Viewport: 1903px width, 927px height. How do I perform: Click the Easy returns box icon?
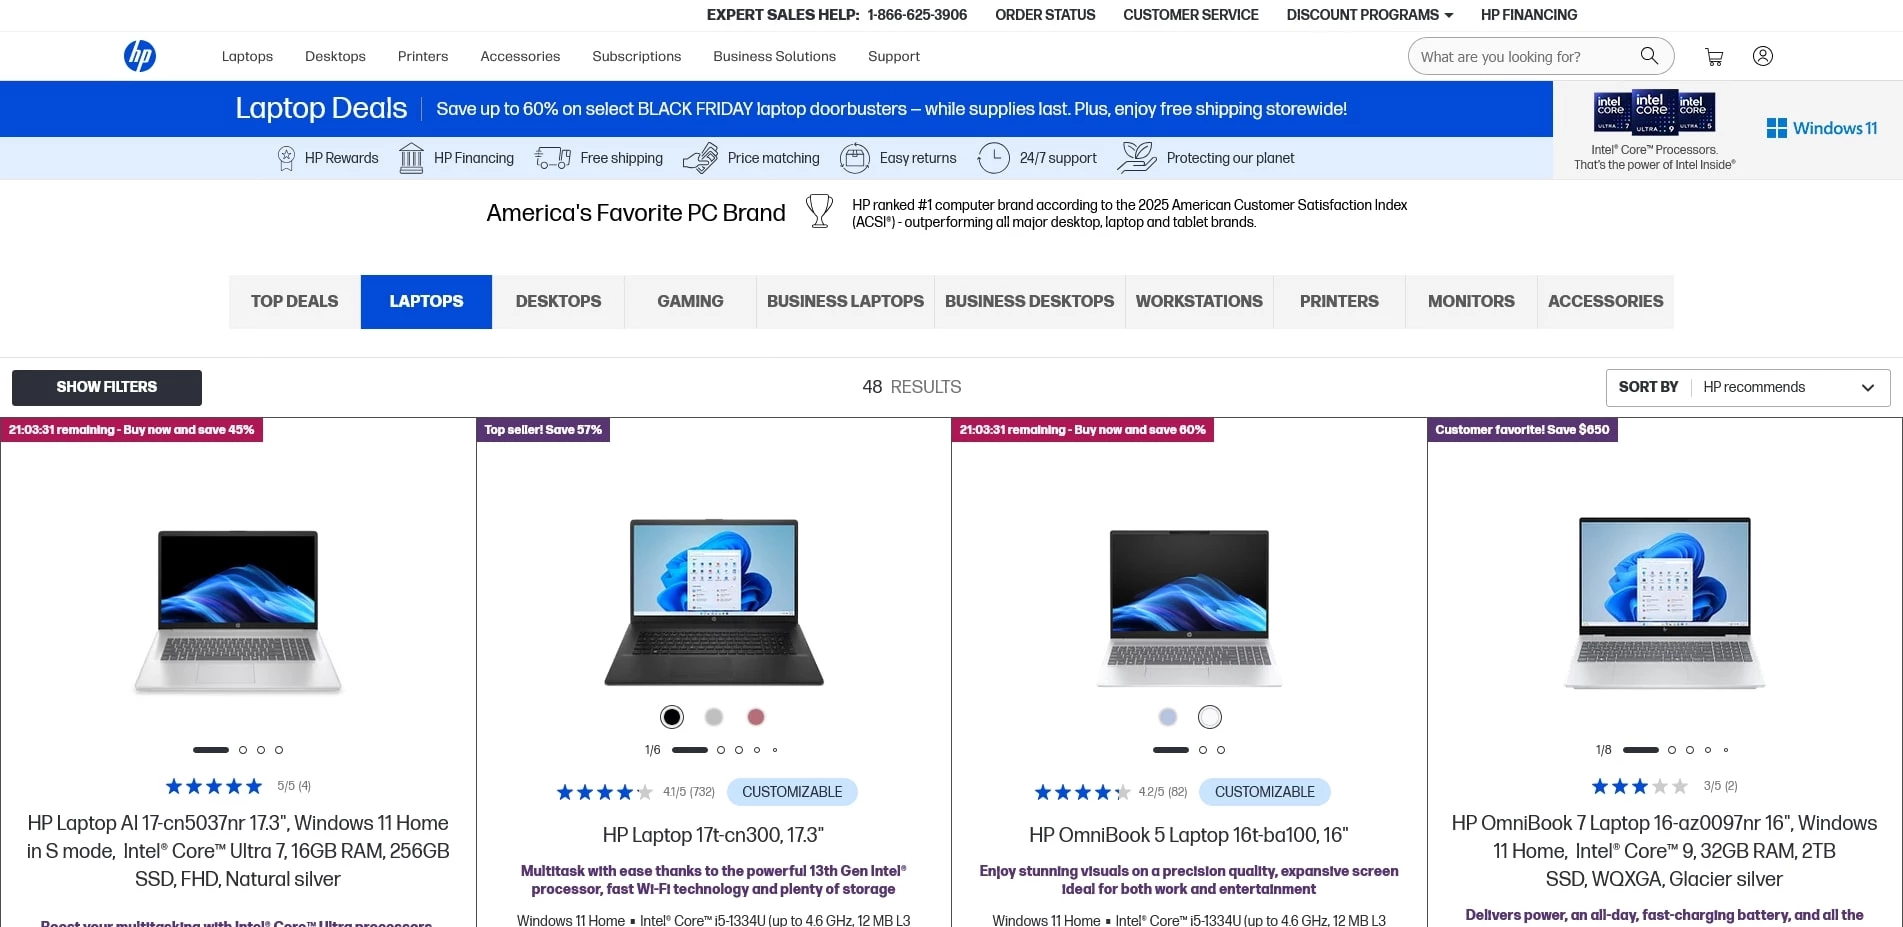point(855,158)
